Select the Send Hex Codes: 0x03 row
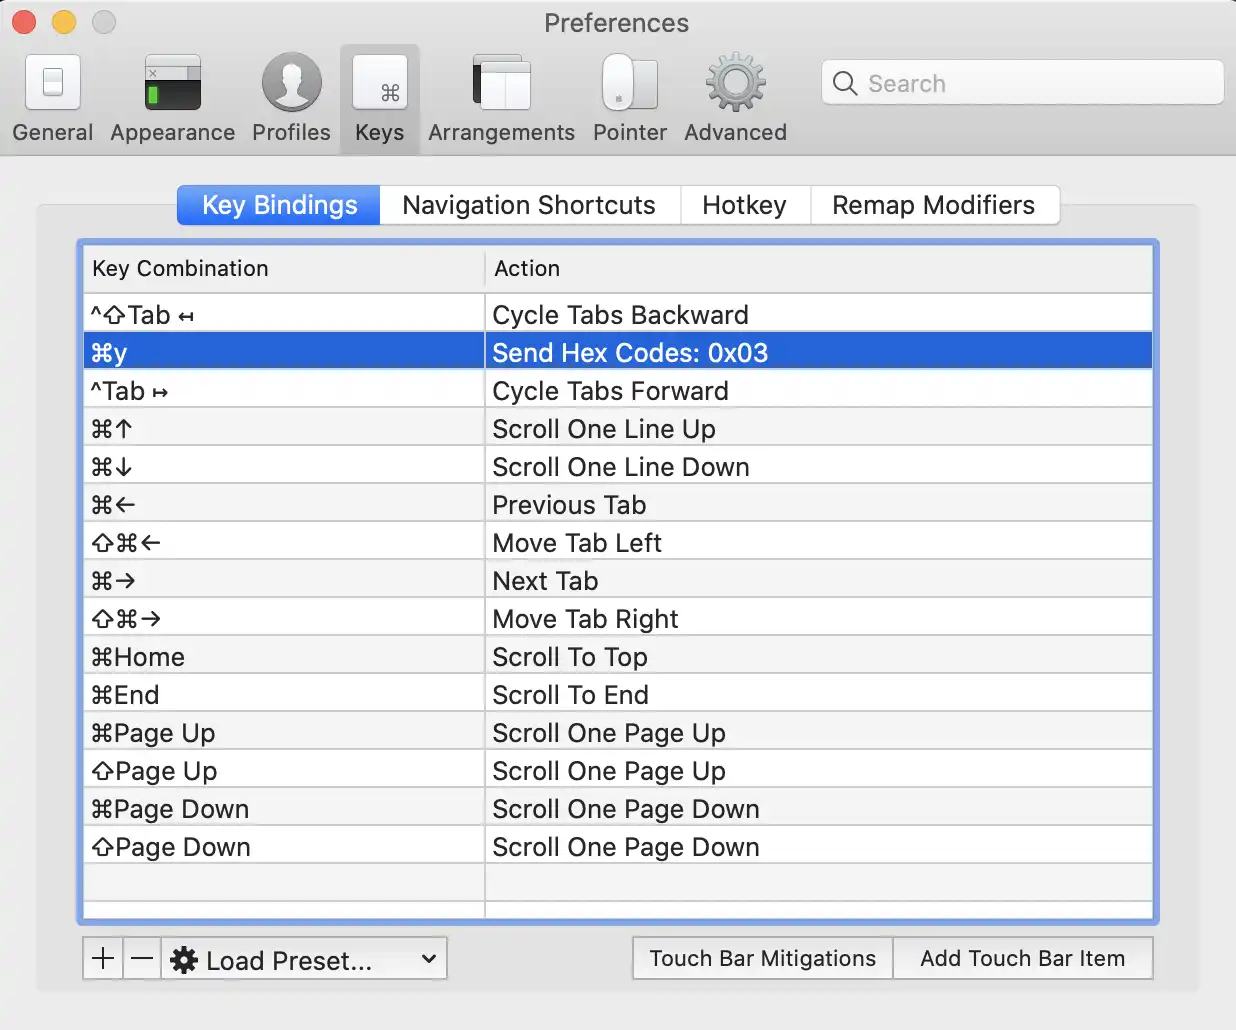The width and height of the screenshot is (1236, 1030). point(618,352)
